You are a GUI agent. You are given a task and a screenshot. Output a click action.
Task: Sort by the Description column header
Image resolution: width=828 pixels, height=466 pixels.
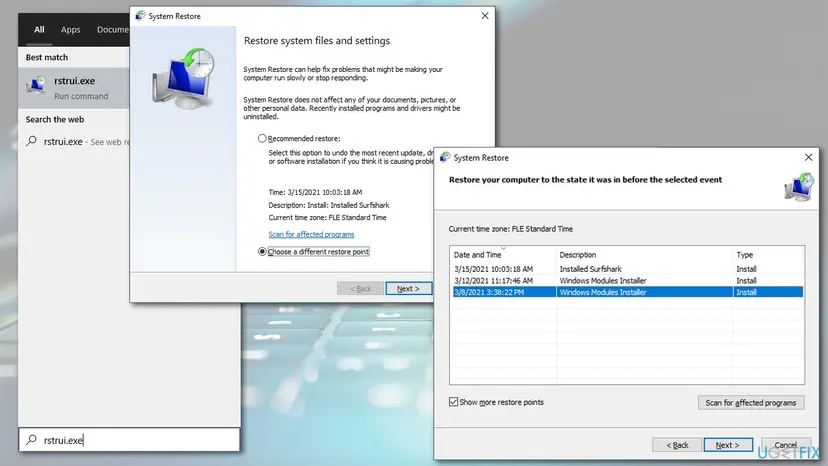(644, 254)
